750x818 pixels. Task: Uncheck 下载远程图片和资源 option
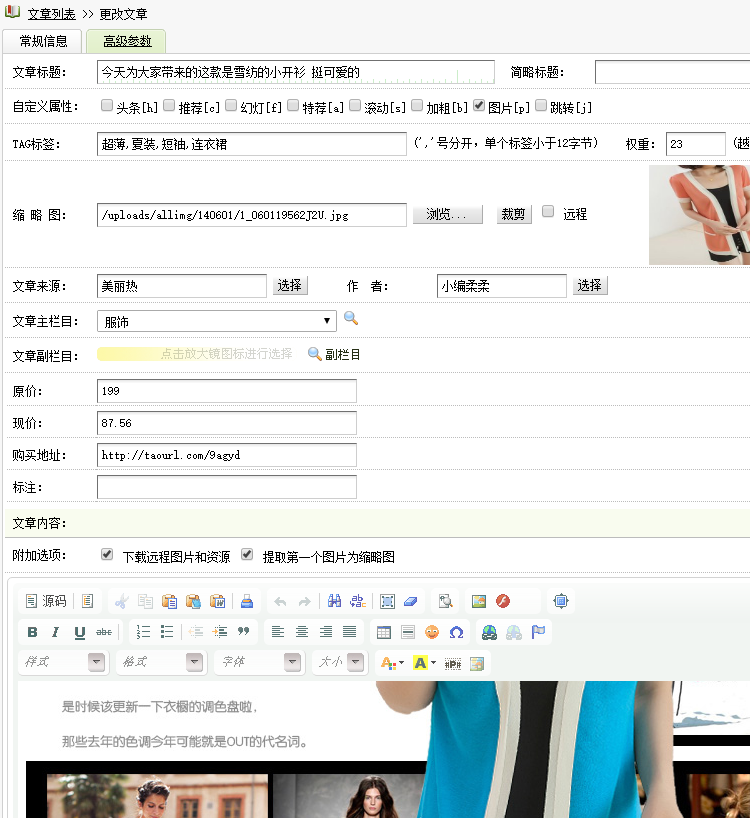(107, 555)
